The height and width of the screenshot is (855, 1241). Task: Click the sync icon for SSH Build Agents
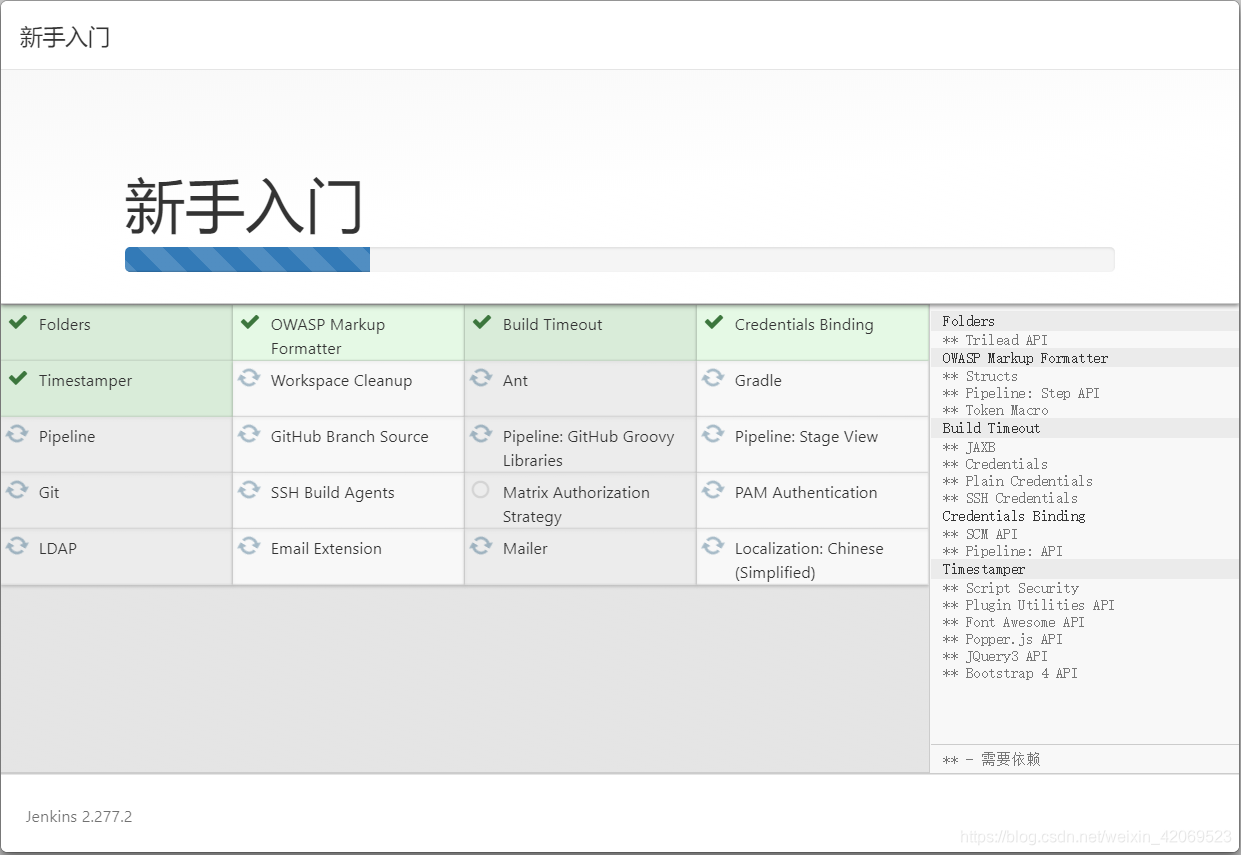tap(249, 491)
